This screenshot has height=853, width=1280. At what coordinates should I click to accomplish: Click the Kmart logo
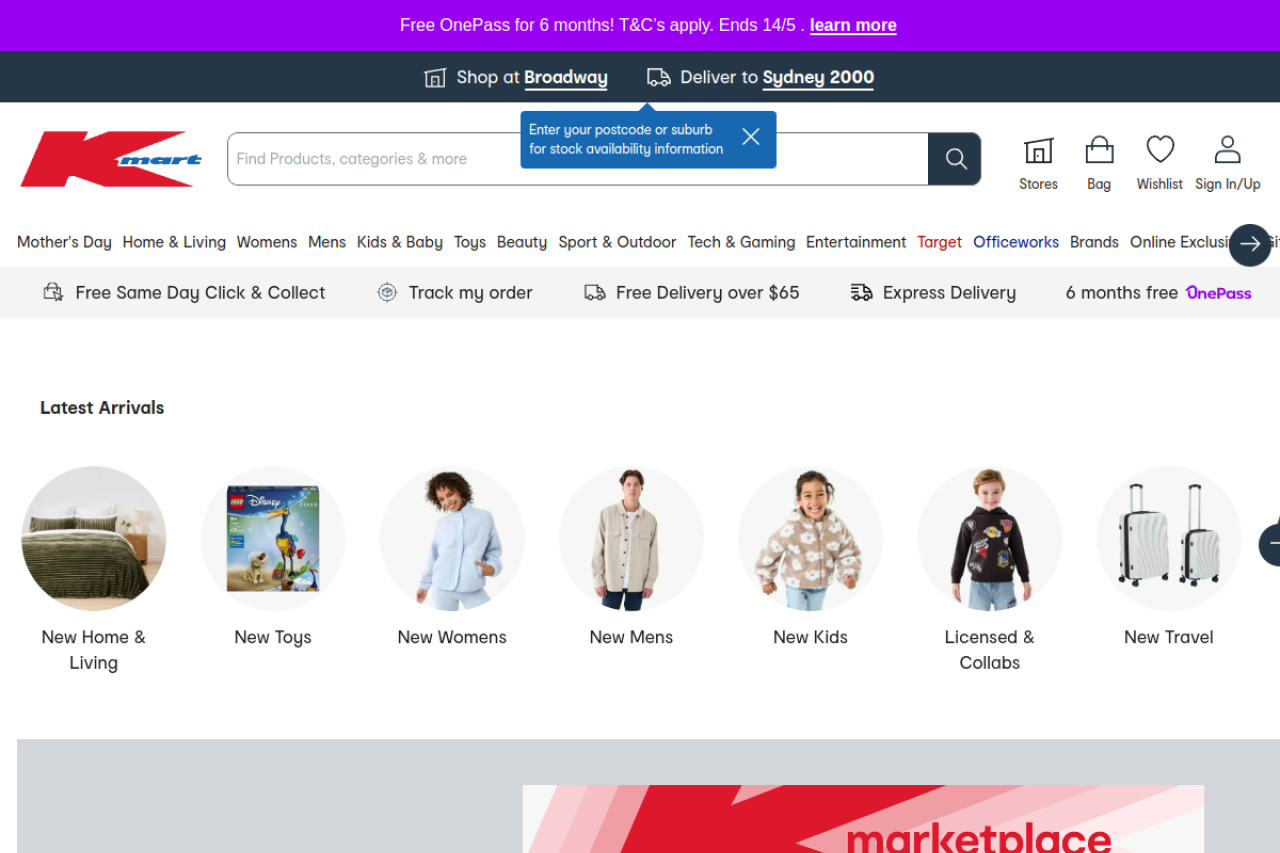[111, 159]
